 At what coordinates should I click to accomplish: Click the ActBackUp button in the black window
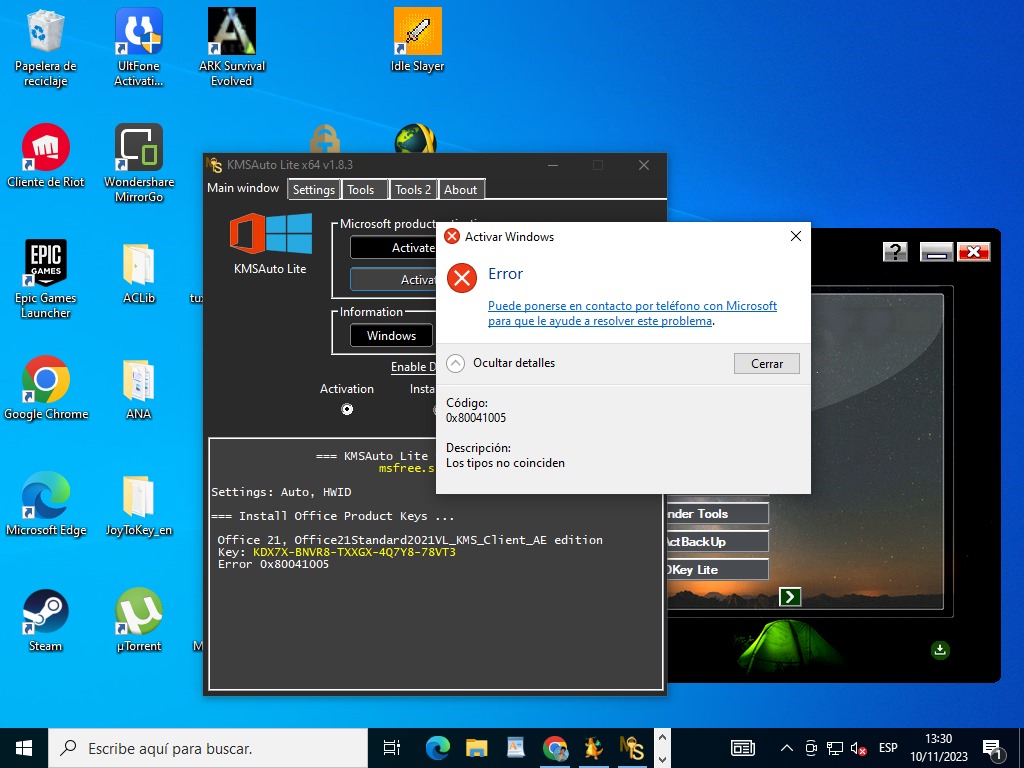tap(717, 541)
